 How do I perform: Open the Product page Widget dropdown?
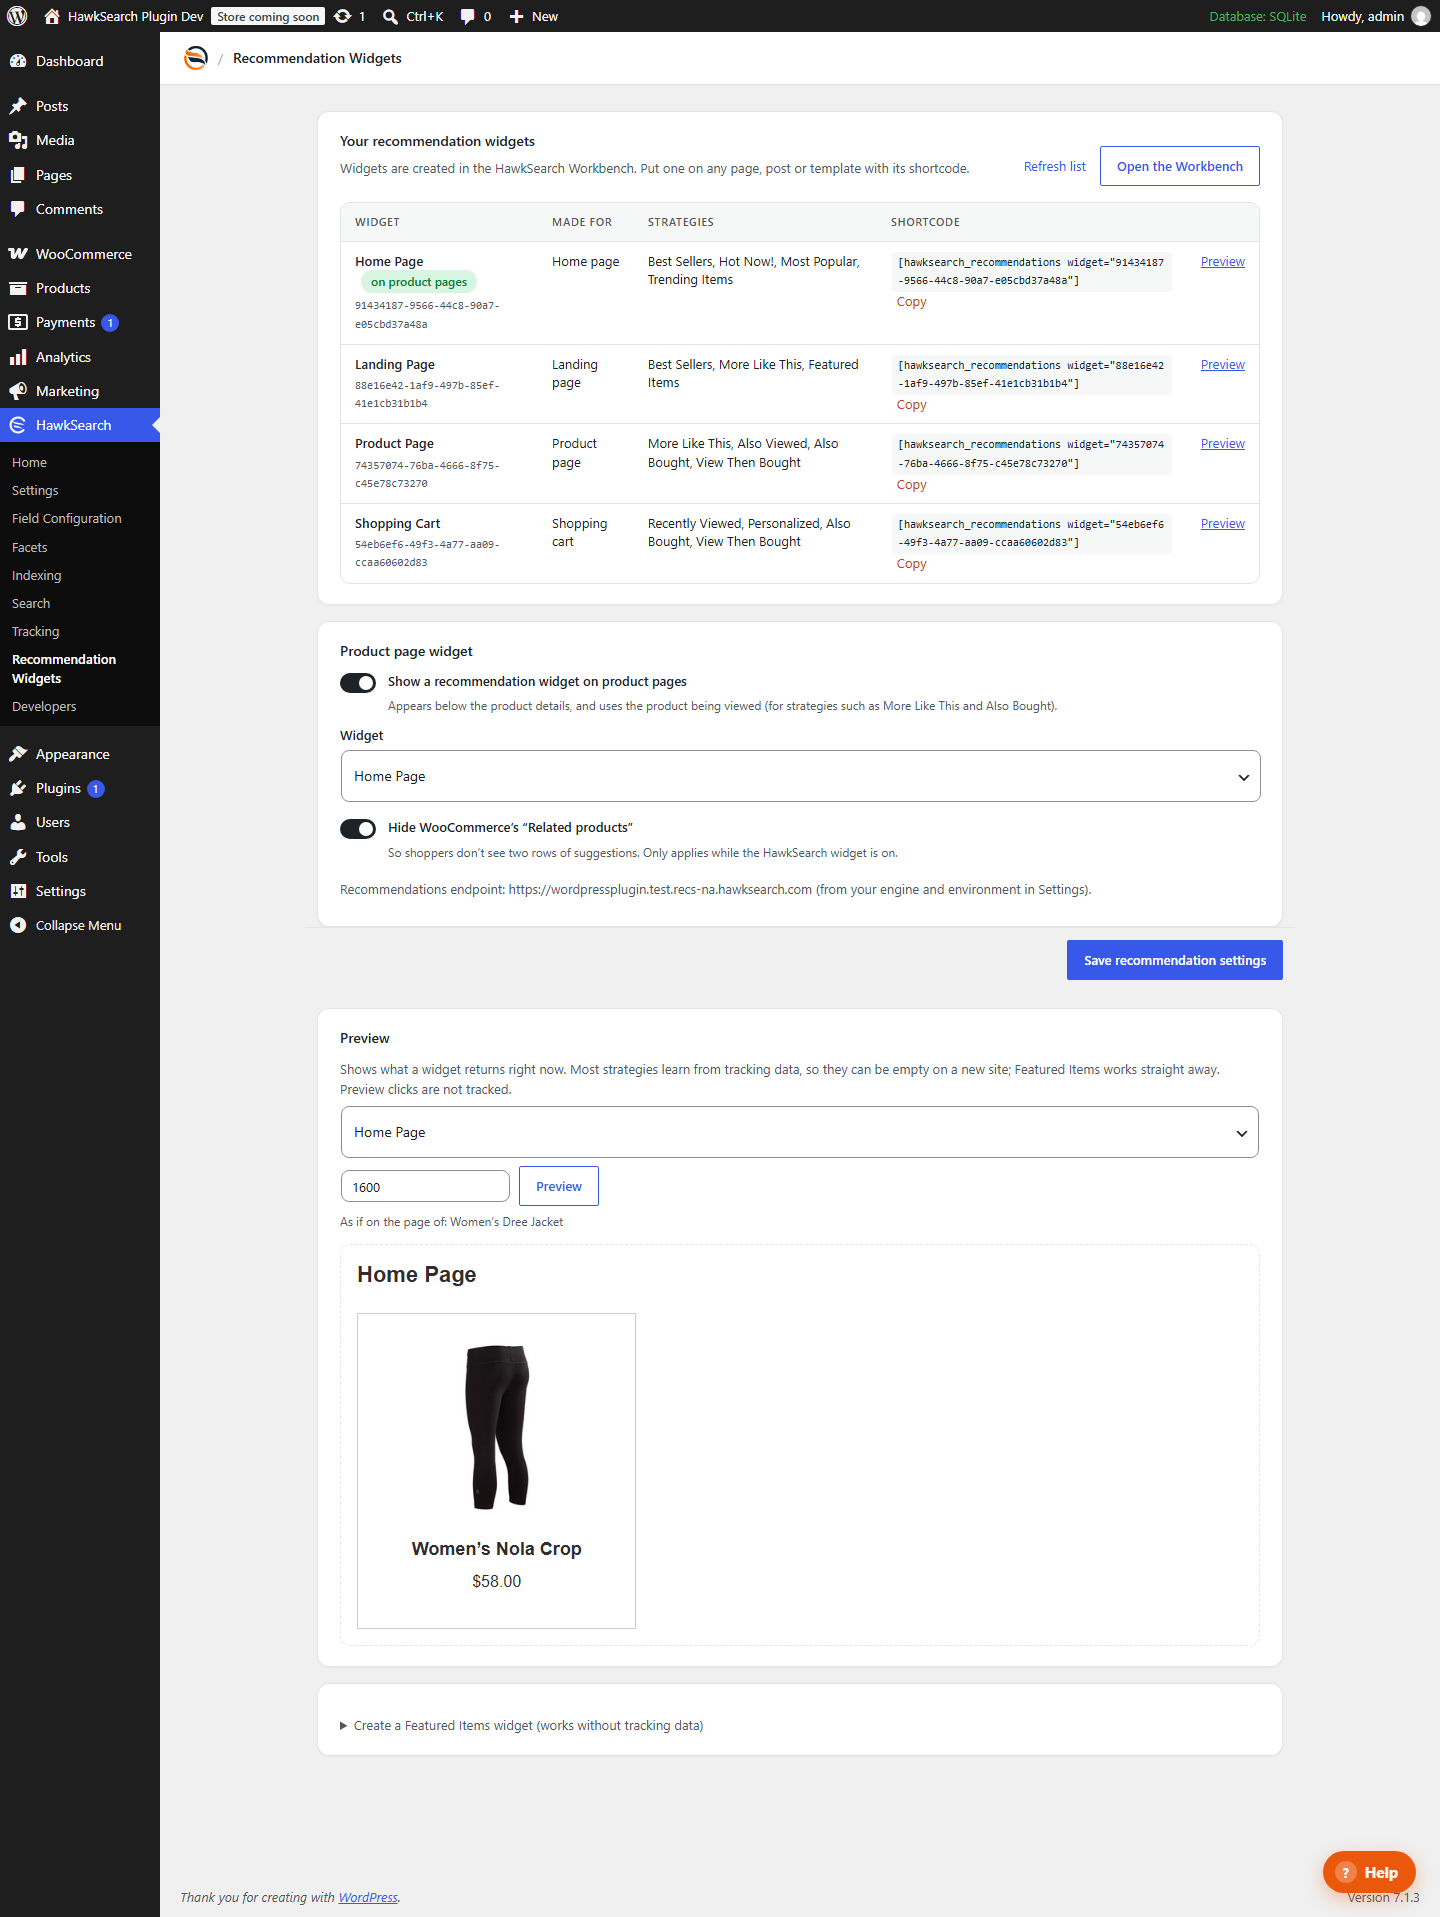800,776
